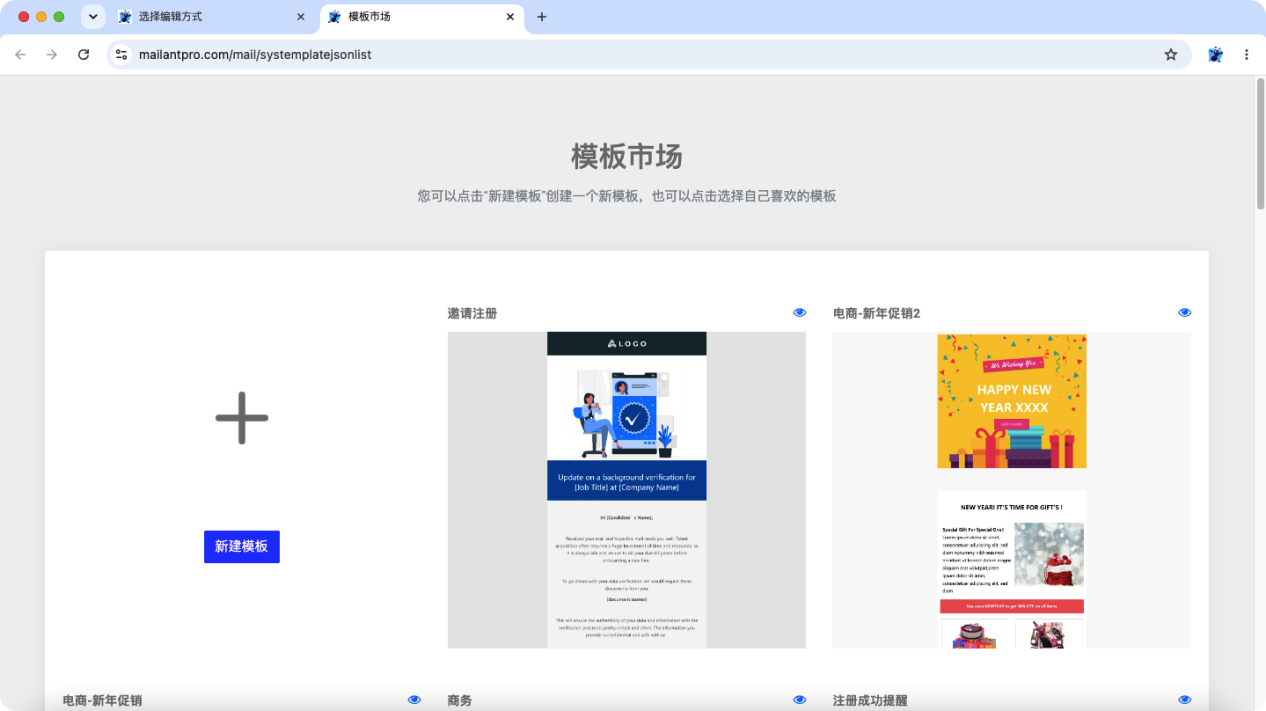1266x711 pixels.
Task: Click the 电商-新年促销 template title
Action: pyautogui.click(x=102, y=700)
